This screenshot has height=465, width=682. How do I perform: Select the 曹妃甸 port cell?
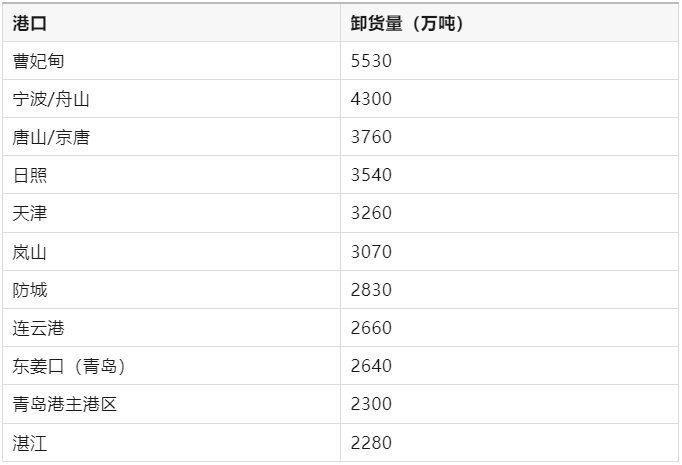(x=171, y=61)
